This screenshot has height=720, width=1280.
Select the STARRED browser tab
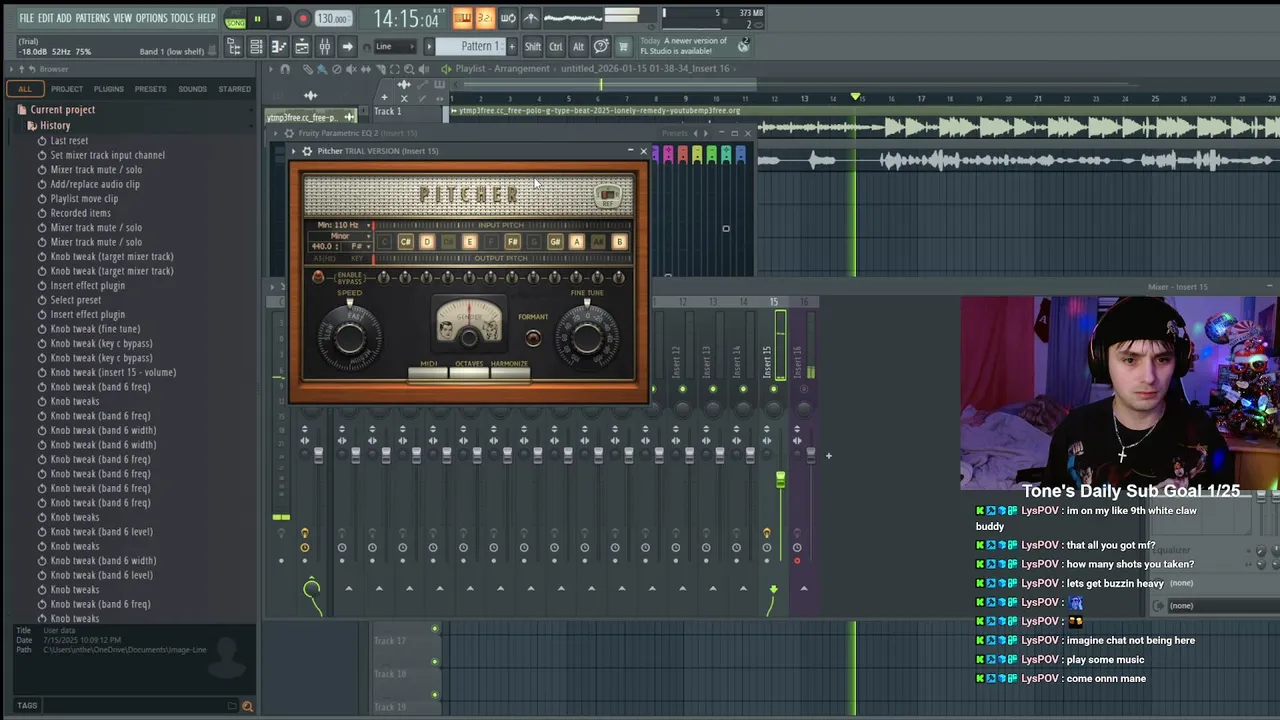[235, 89]
